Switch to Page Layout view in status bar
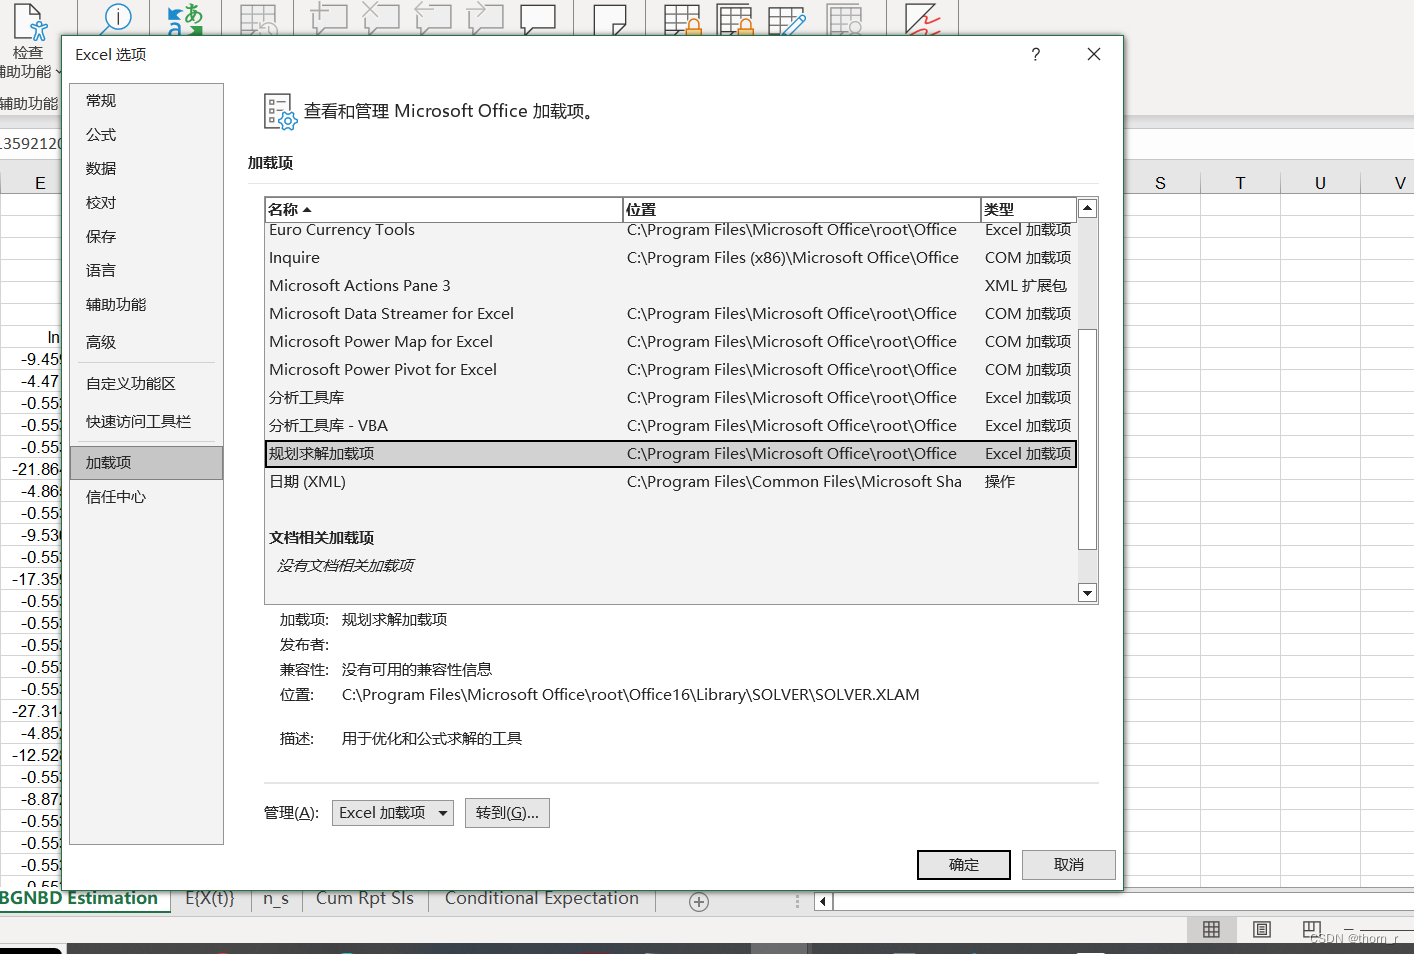The height and width of the screenshot is (954, 1414). coord(1262,930)
